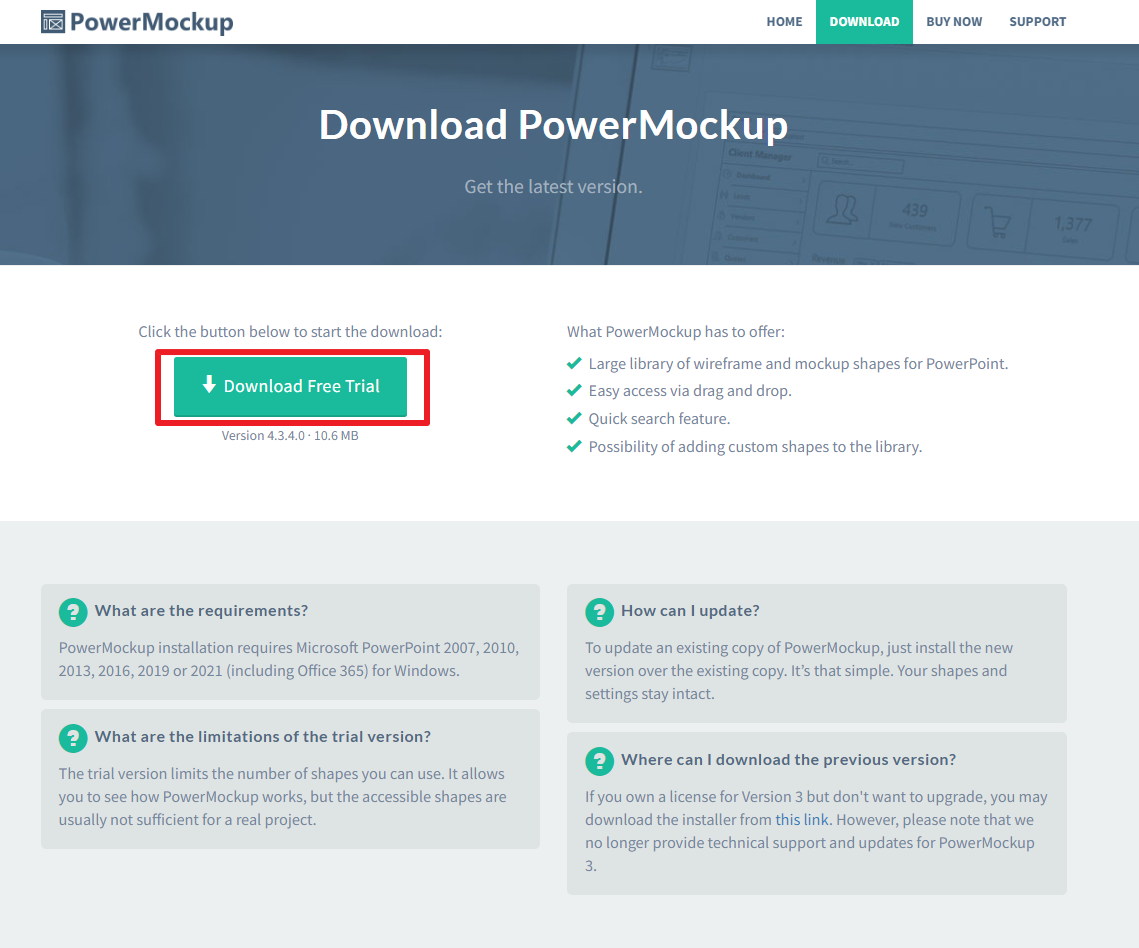Open the SUPPORT navigation link
The height and width of the screenshot is (948, 1139).
[1037, 22]
